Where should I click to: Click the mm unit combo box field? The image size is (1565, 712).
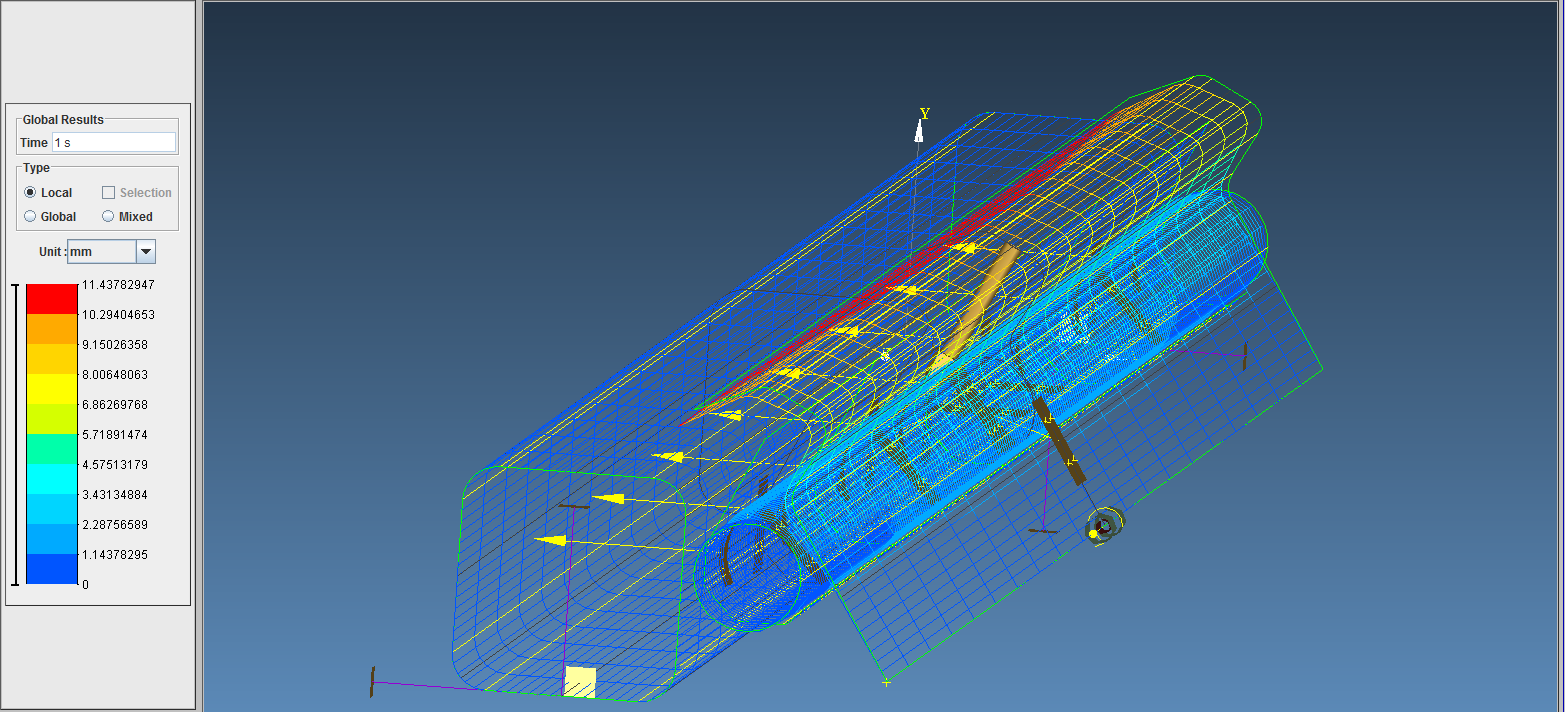coord(101,252)
